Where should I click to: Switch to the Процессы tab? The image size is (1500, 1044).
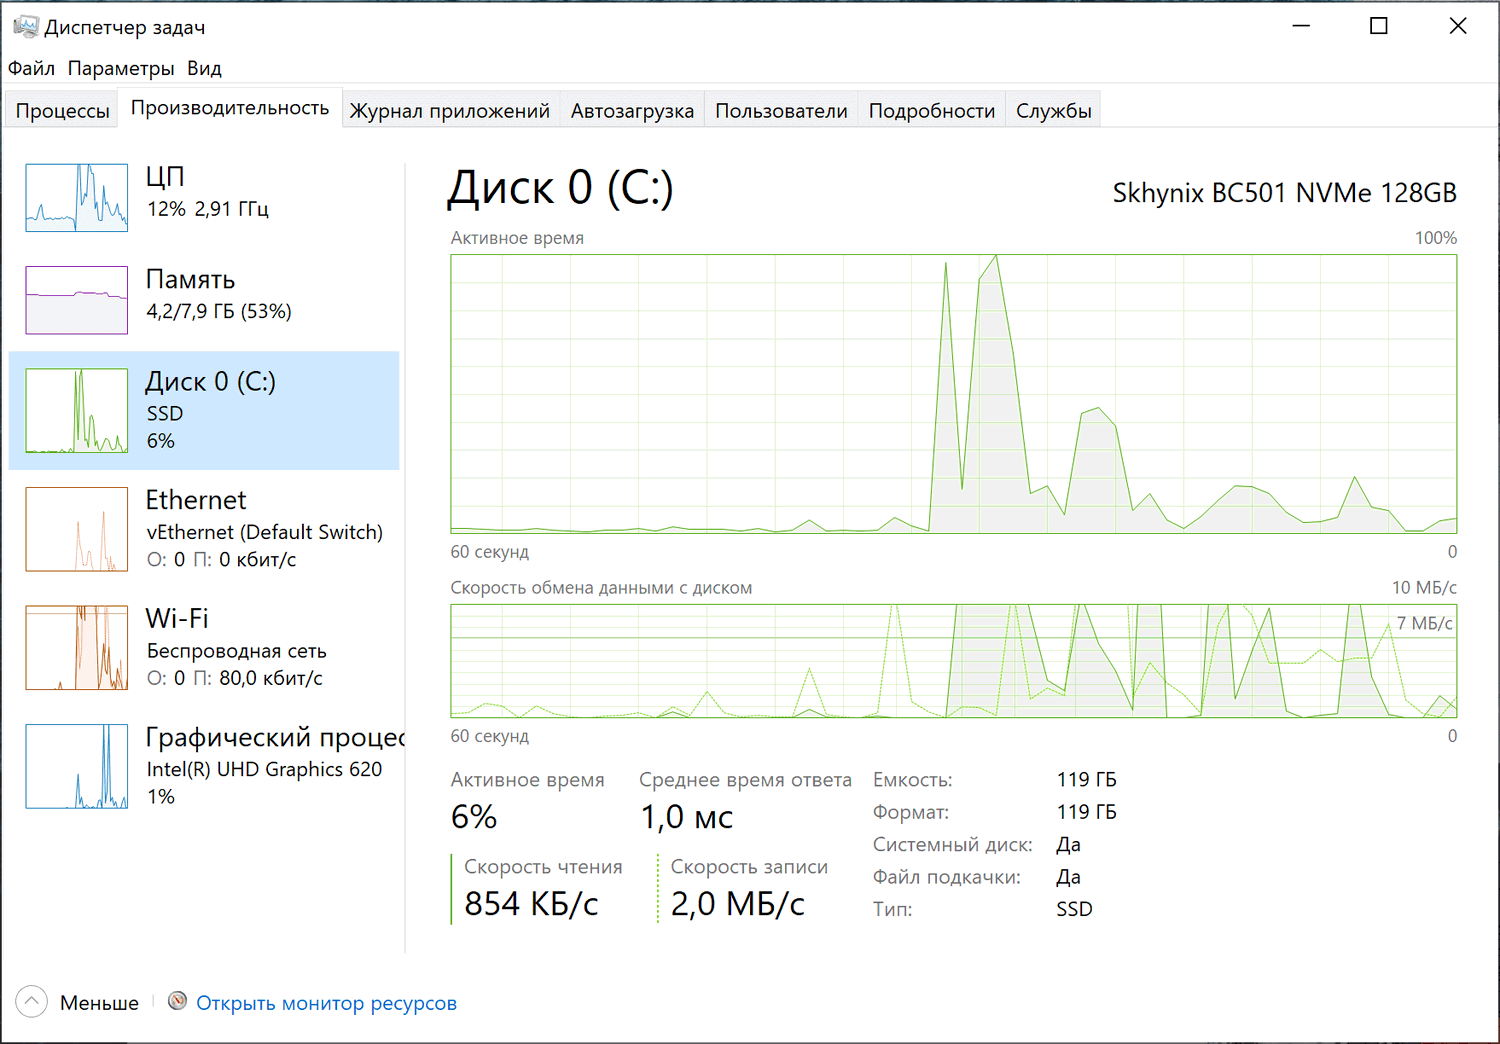coord(61,109)
